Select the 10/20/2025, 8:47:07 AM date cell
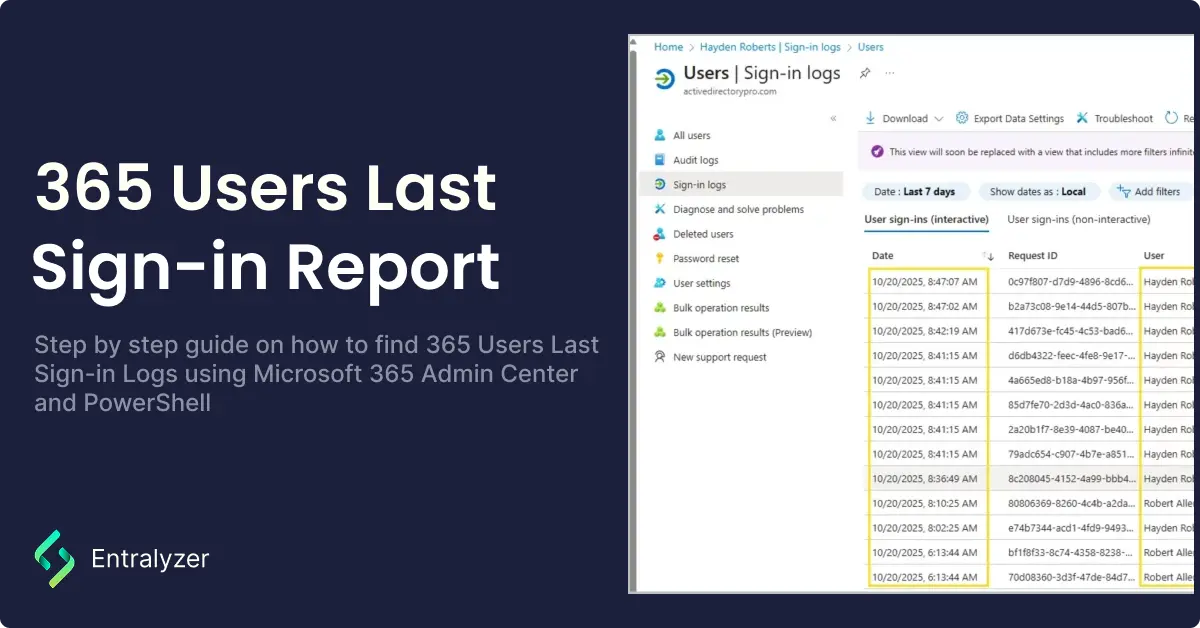The height and width of the screenshot is (628, 1200). pos(925,282)
